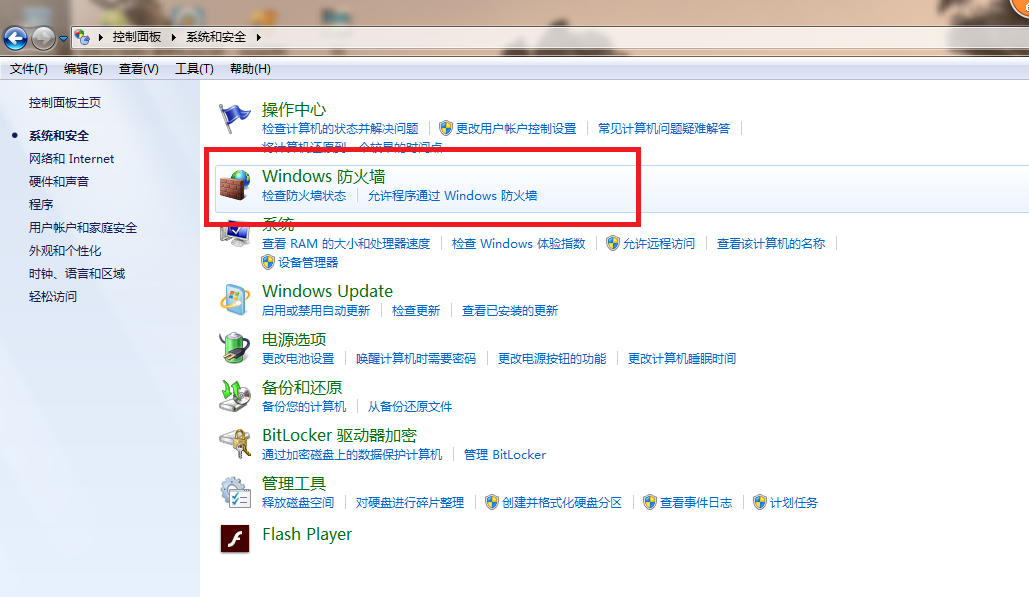This screenshot has height=597, width=1029.
Task: Open BitLocker 驱动器加密 heading link
Action: pyautogui.click(x=339, y=436)
